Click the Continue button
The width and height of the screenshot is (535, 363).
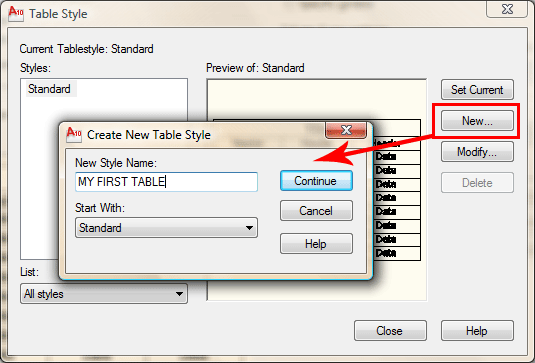(316, 180)
